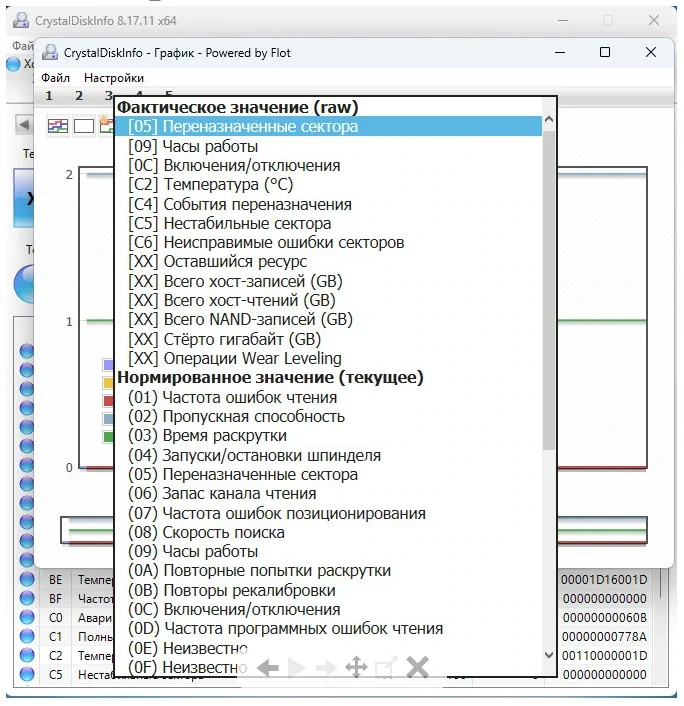Select [XX] Стёрто гигабайт (GB)
The height and width of the screenshot is (706, 684).
coord(328,339)
